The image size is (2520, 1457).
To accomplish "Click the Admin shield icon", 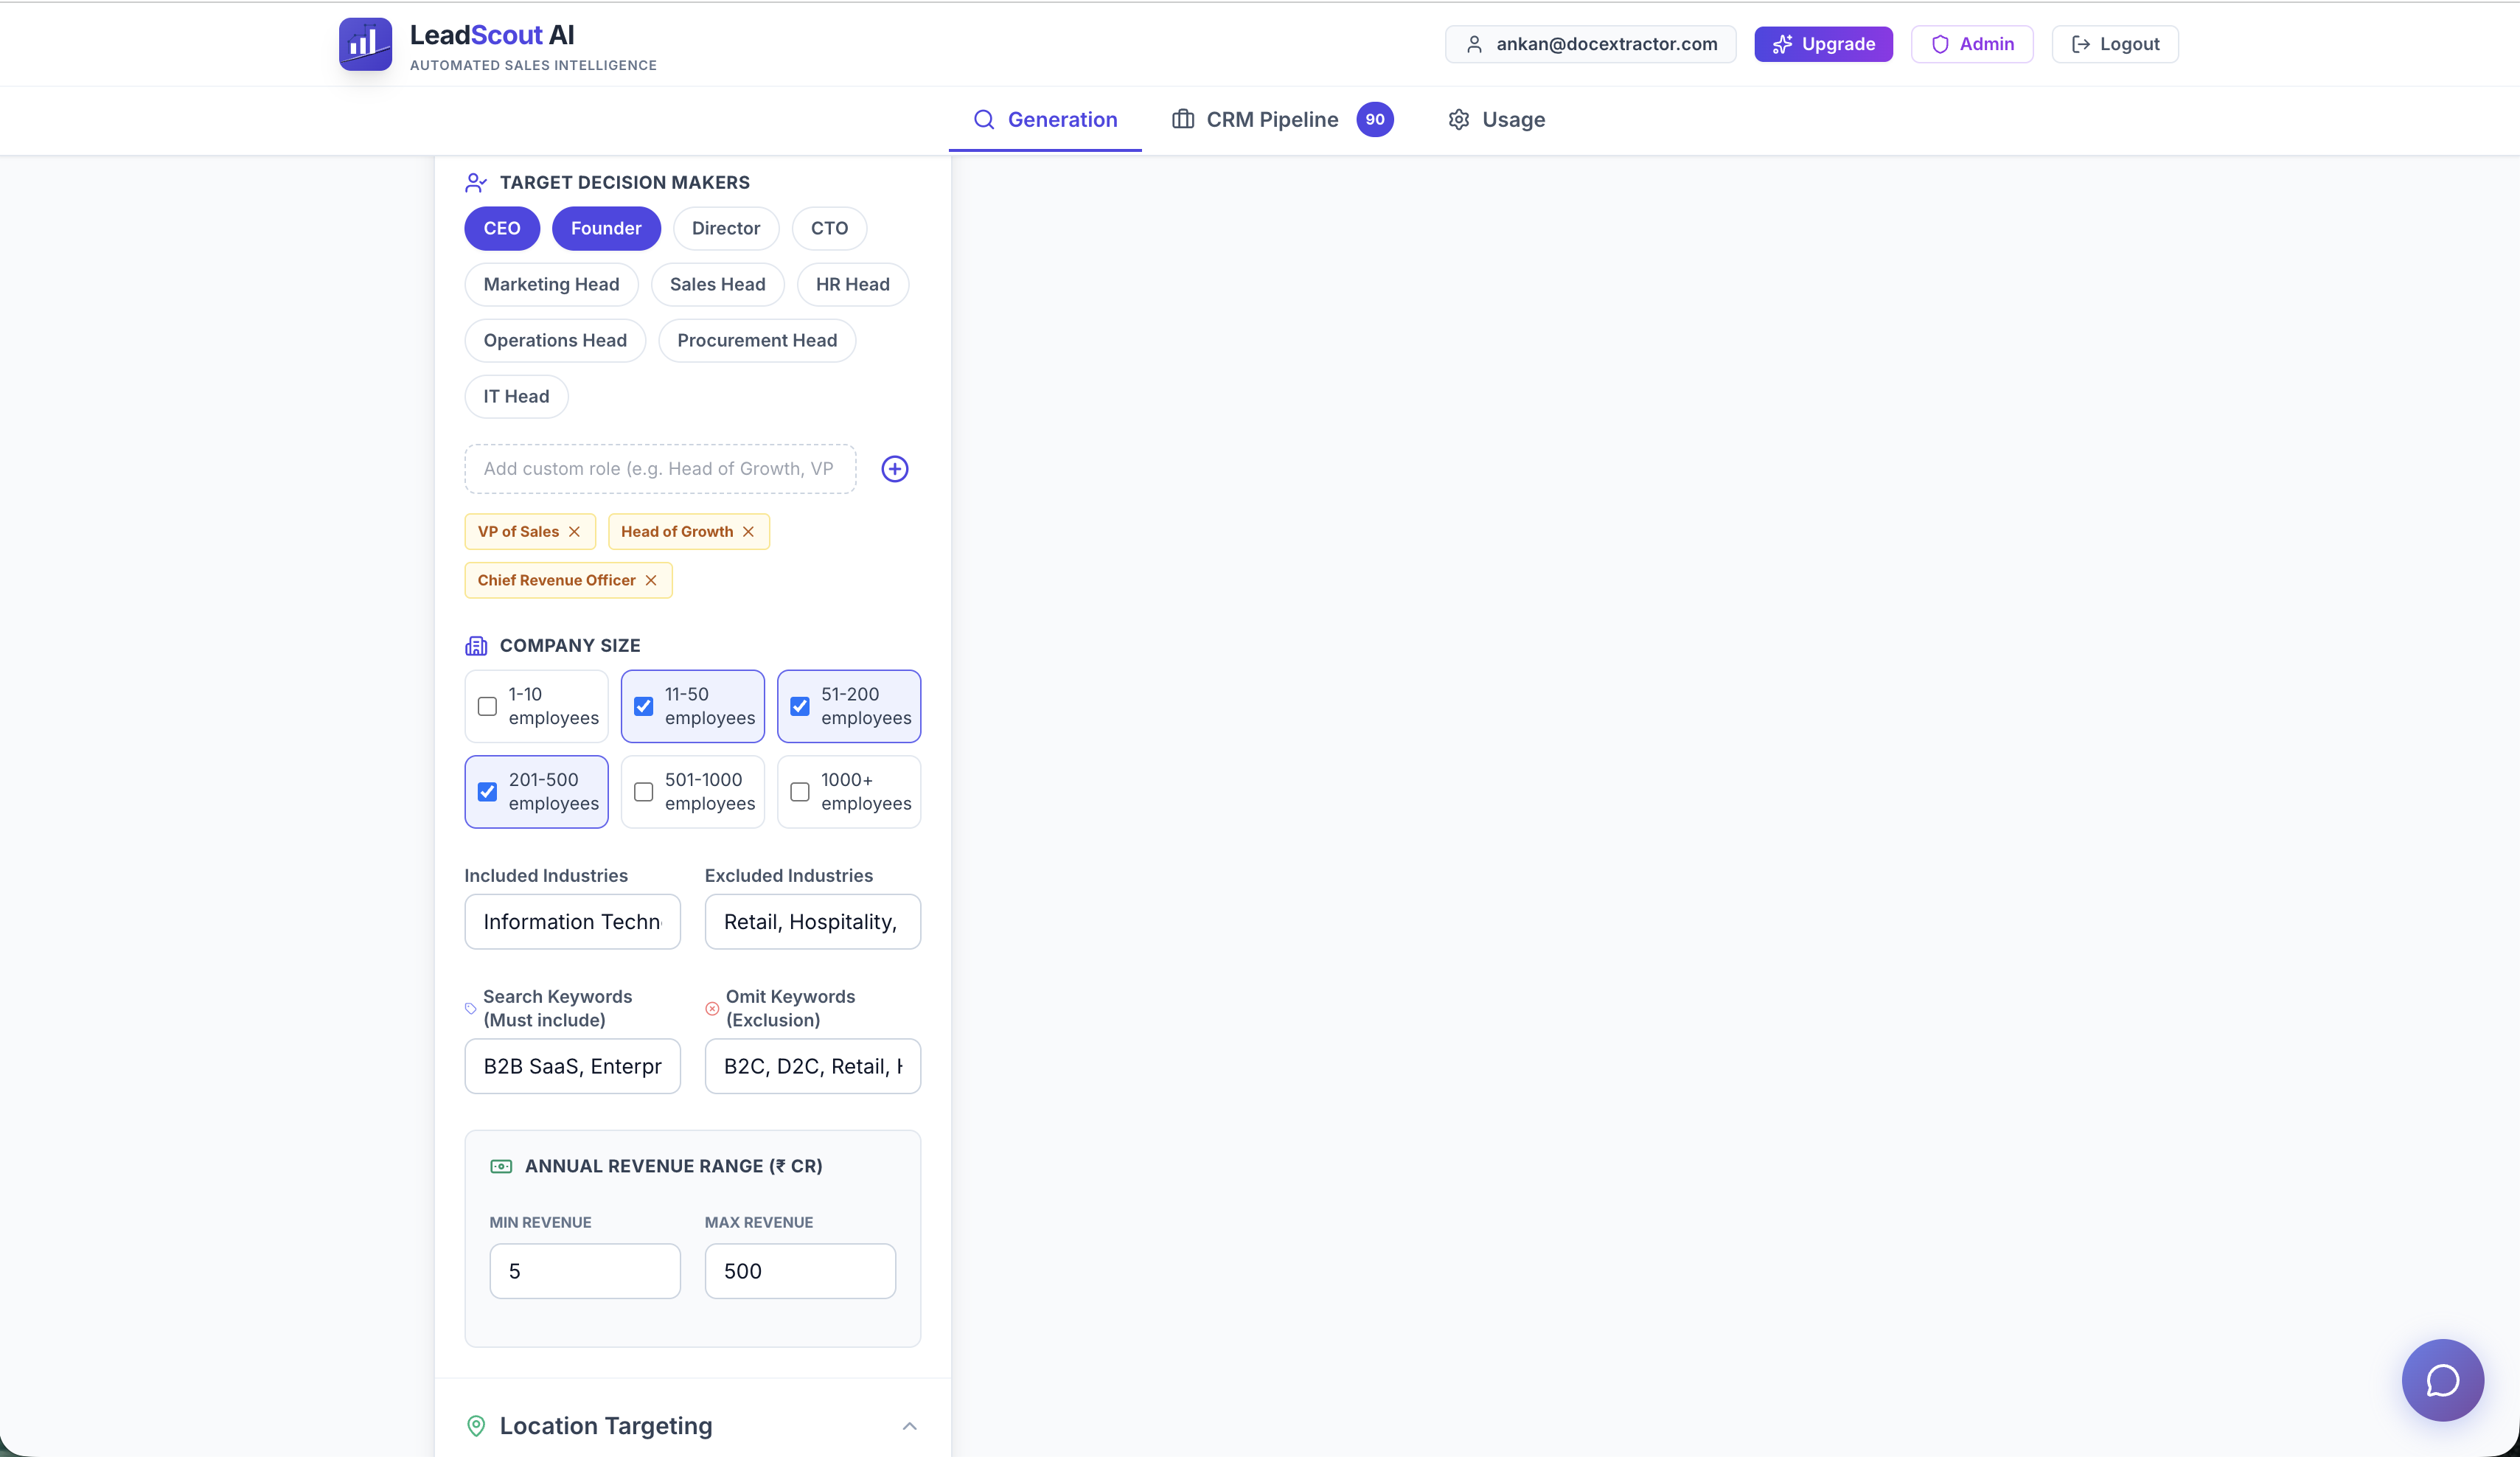I will [x=1940, y=44].
